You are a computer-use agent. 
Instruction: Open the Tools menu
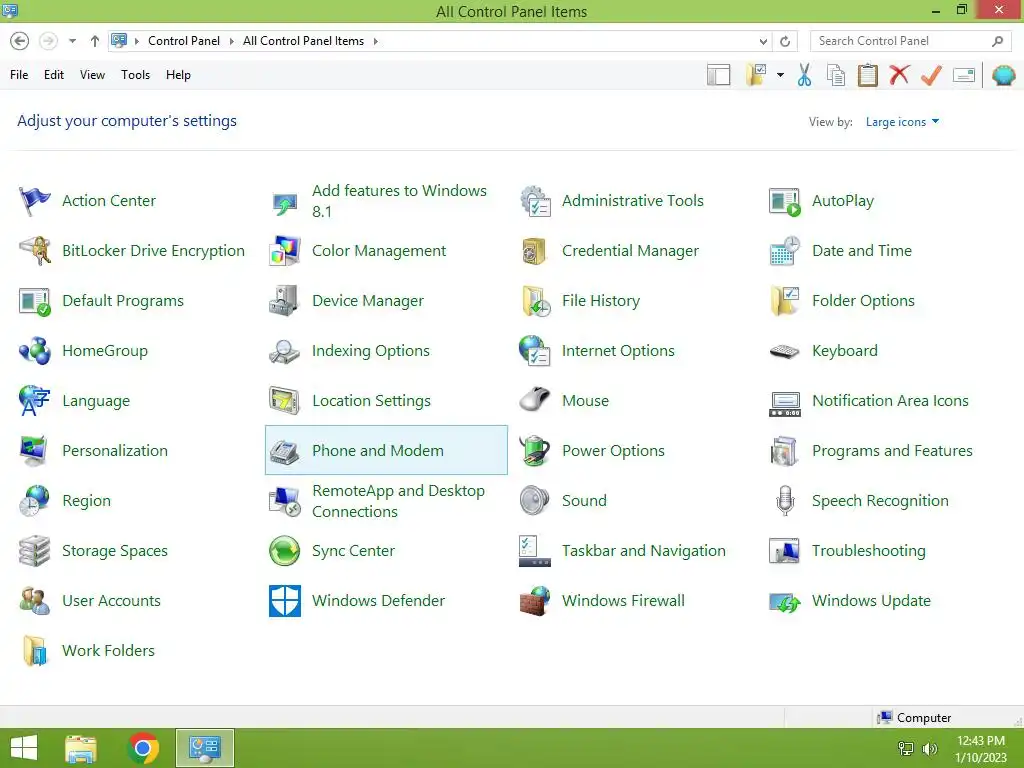tap(135, 75)
